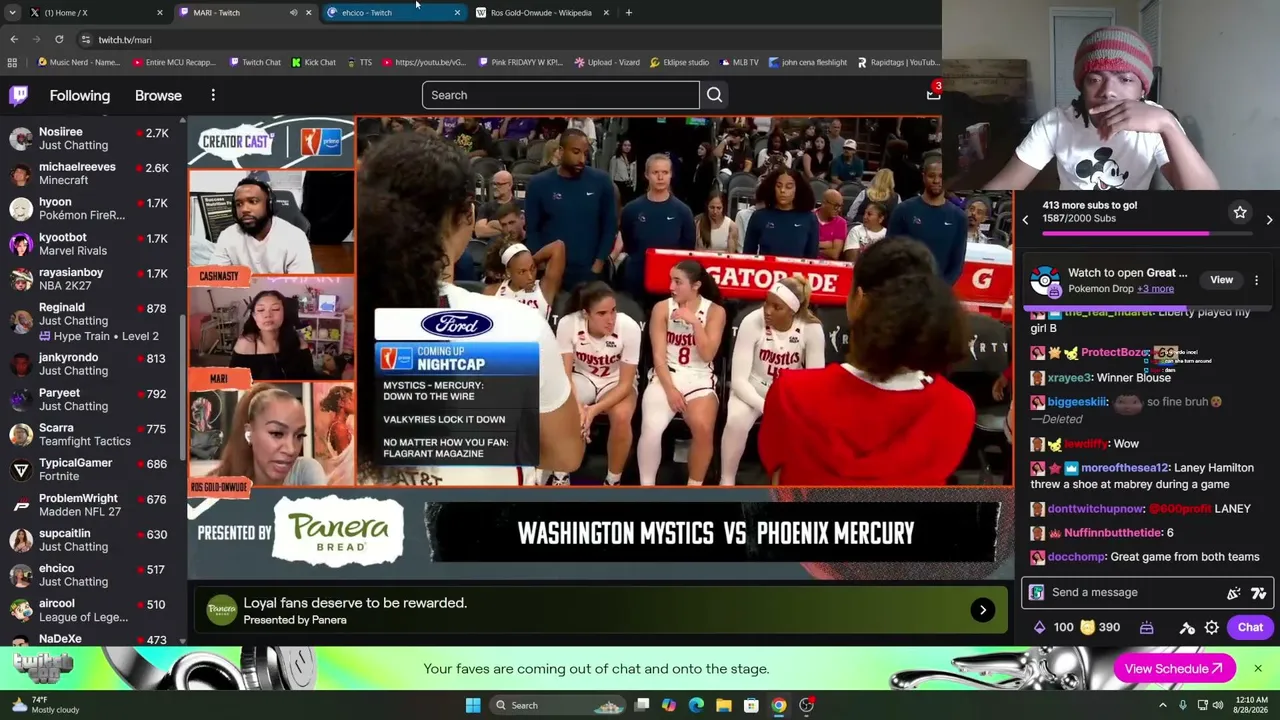This screenshot has height=720, width=1280.
Task: Click the docchomp username in chat
Action: pyautogui.click(x=1076, y=557)
